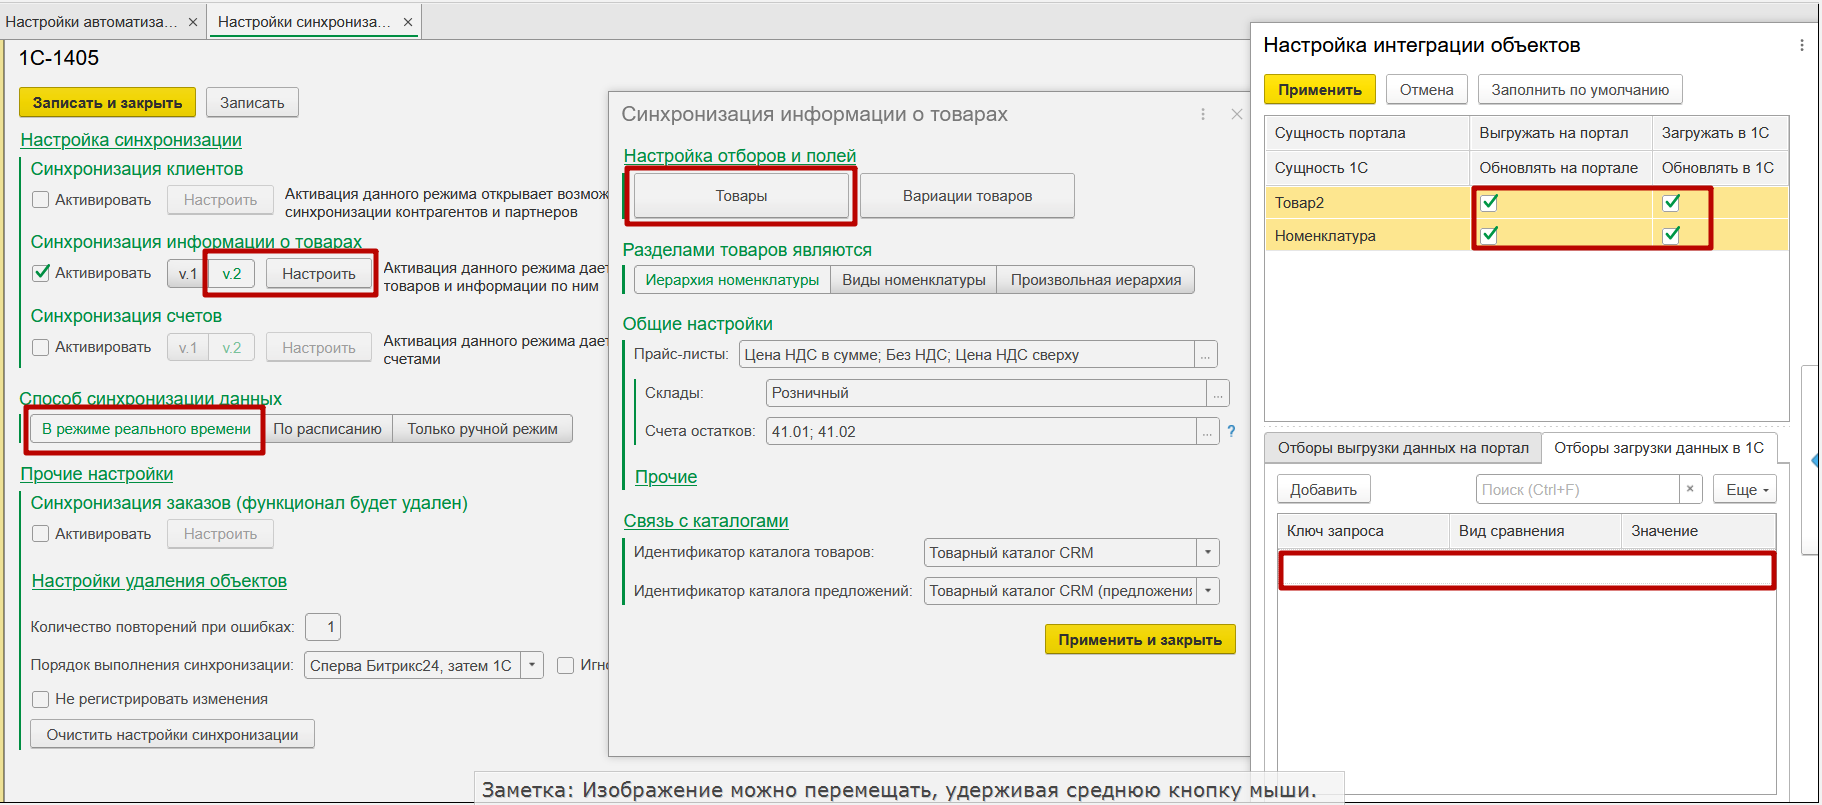The width and height of the screenshot is (1822, 805).
Task: Select the По расписанию synchronization mode
Action: pos(327,429)
